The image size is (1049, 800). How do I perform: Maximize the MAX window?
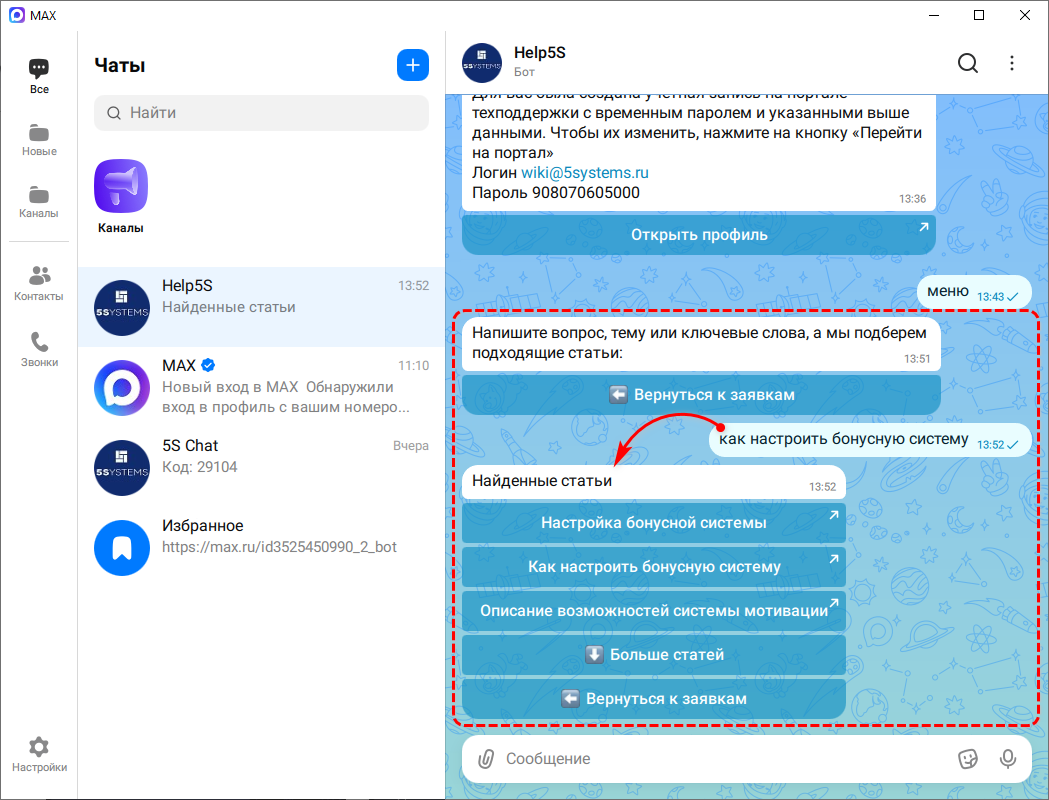[979, 15]
